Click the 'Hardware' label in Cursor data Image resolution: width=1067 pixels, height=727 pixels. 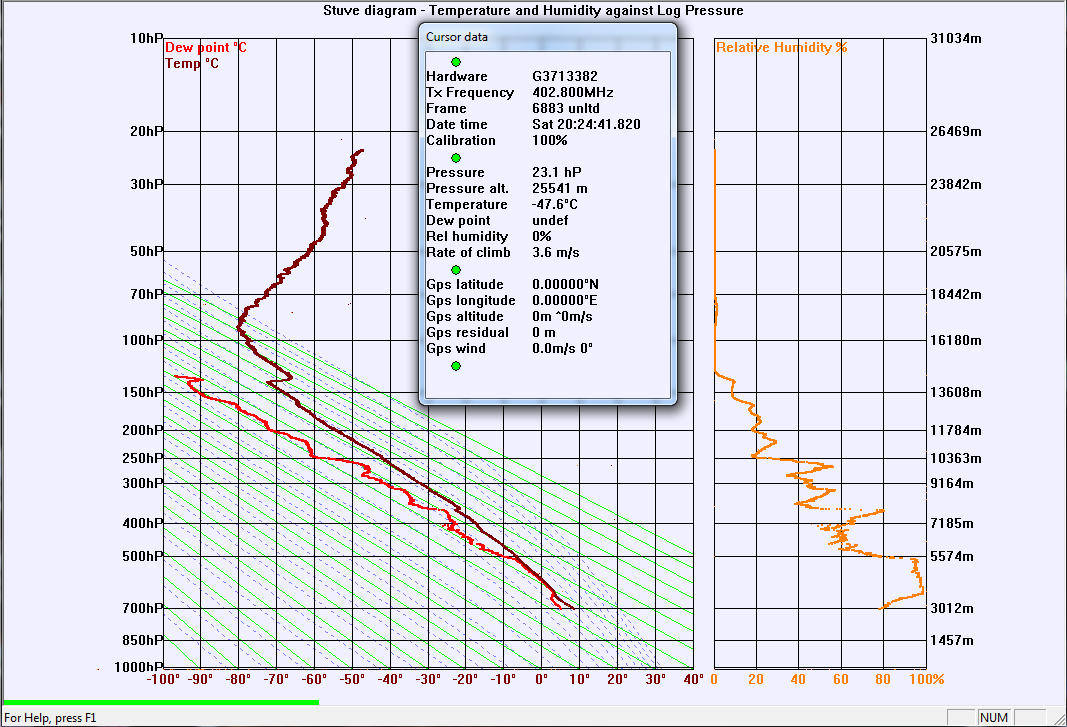coord(457,76)
